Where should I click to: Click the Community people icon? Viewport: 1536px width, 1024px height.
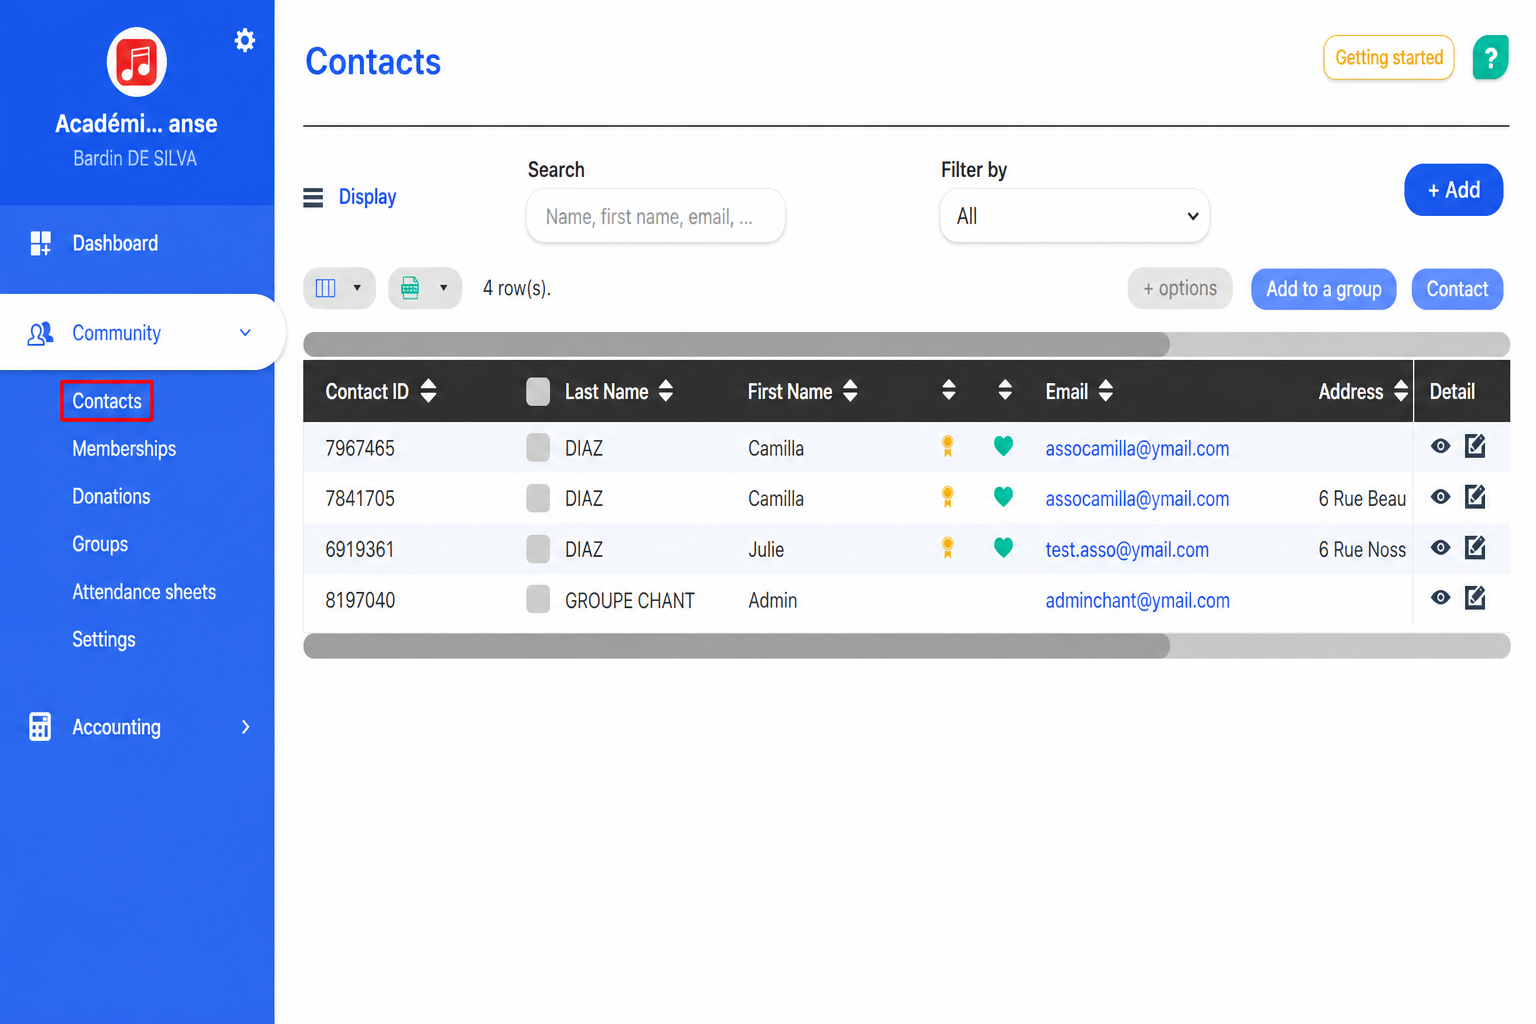coord(40,333)
